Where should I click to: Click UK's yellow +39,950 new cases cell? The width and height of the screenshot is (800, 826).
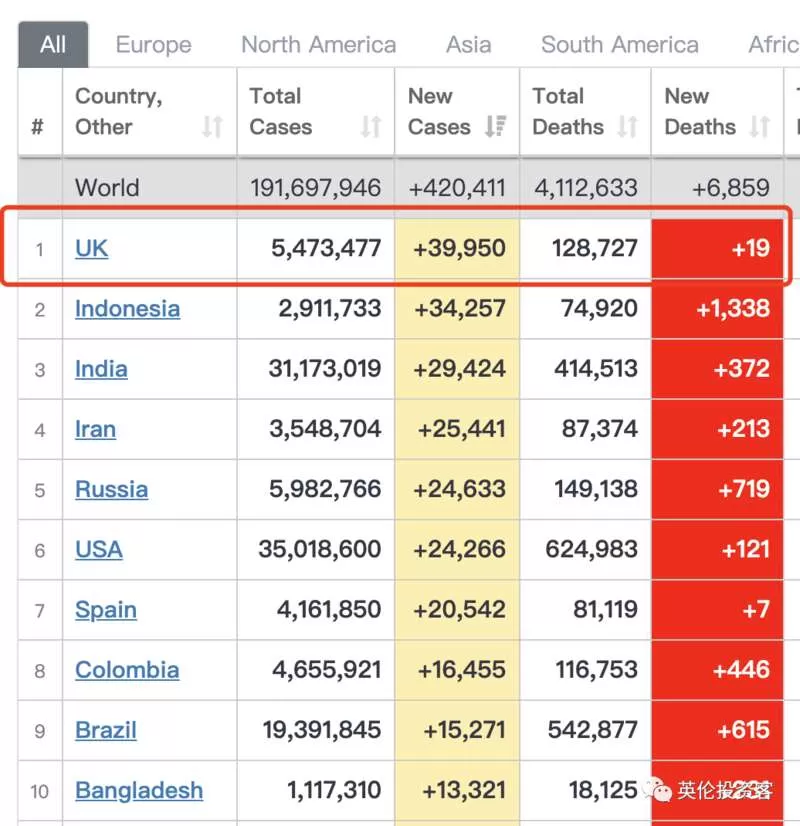coord(457,248)
